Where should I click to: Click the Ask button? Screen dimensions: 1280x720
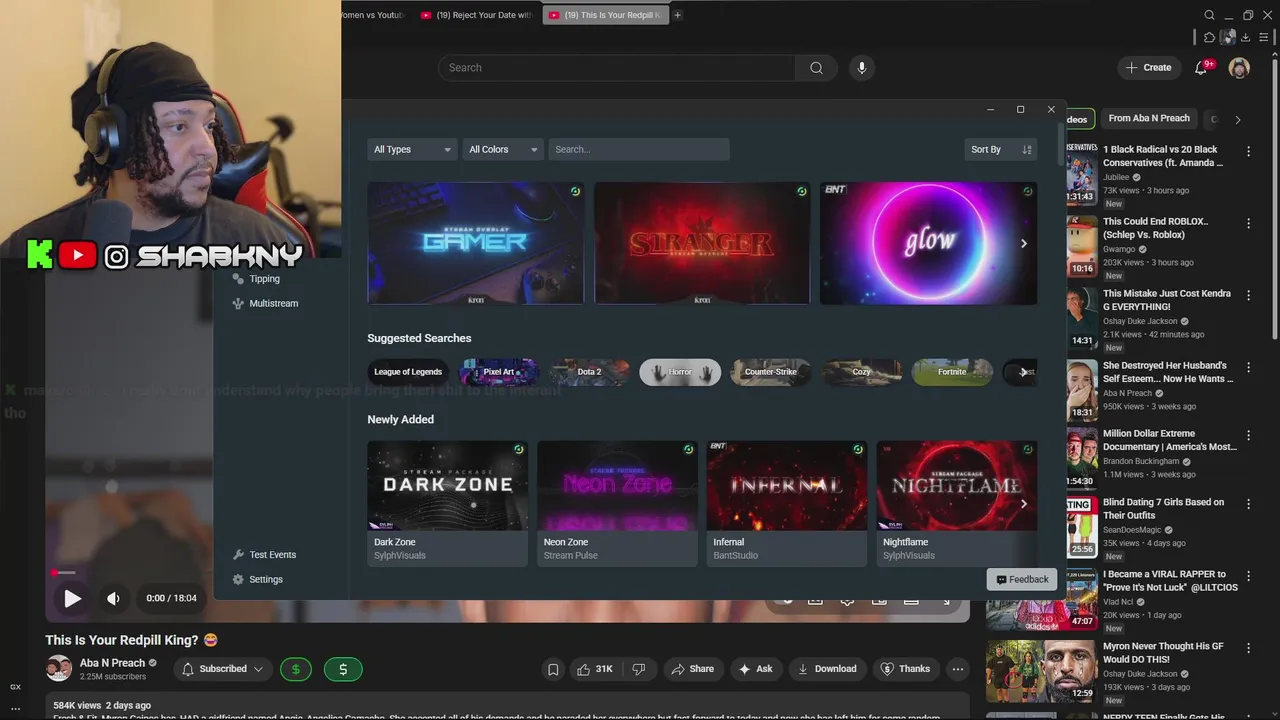755,669
